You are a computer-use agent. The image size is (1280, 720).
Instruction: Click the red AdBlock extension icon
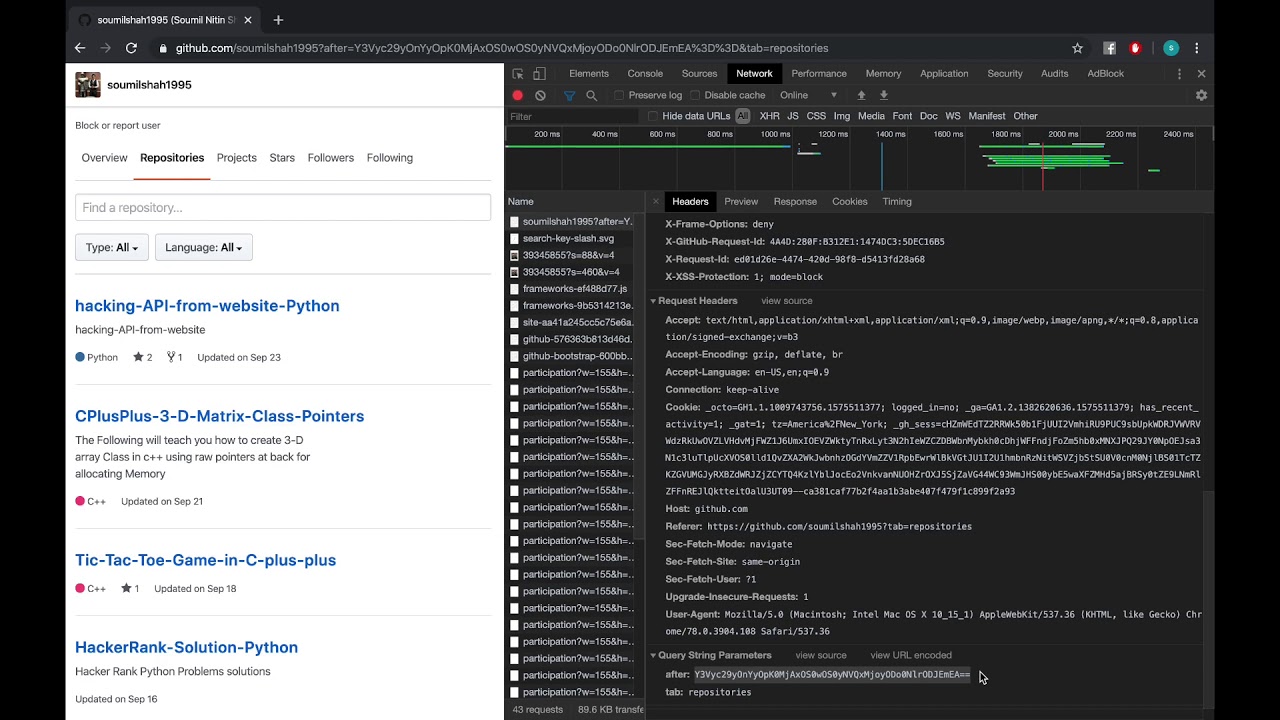tap(1135, 48)
